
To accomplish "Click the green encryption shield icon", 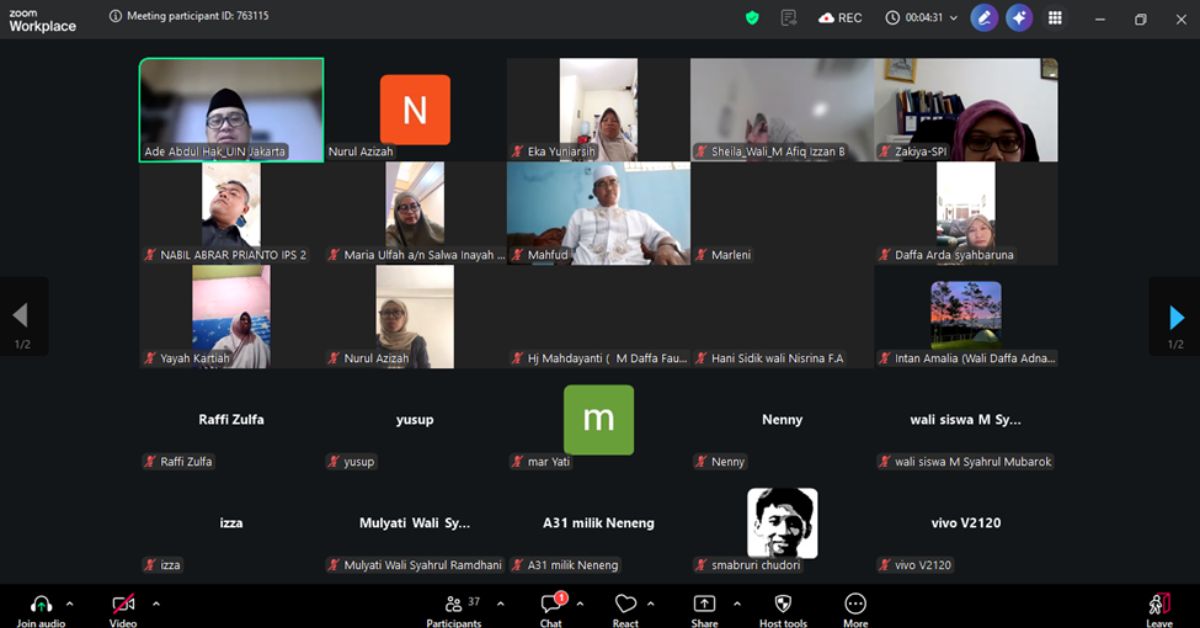I will (x=752, y=18).
